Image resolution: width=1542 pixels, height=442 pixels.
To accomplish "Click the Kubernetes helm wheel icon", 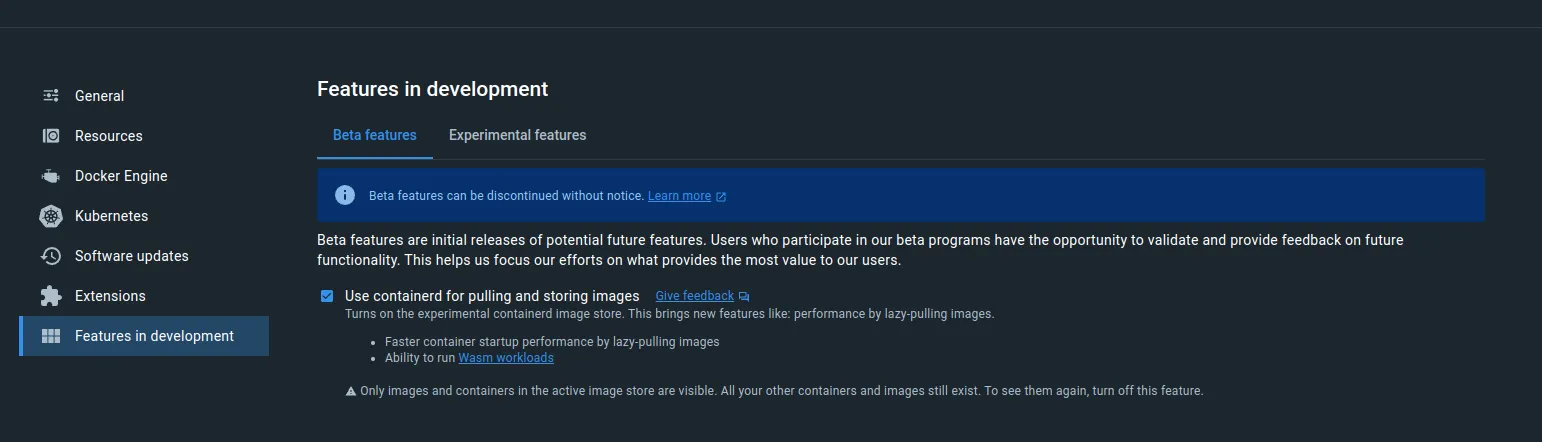I will coord(51,216).
